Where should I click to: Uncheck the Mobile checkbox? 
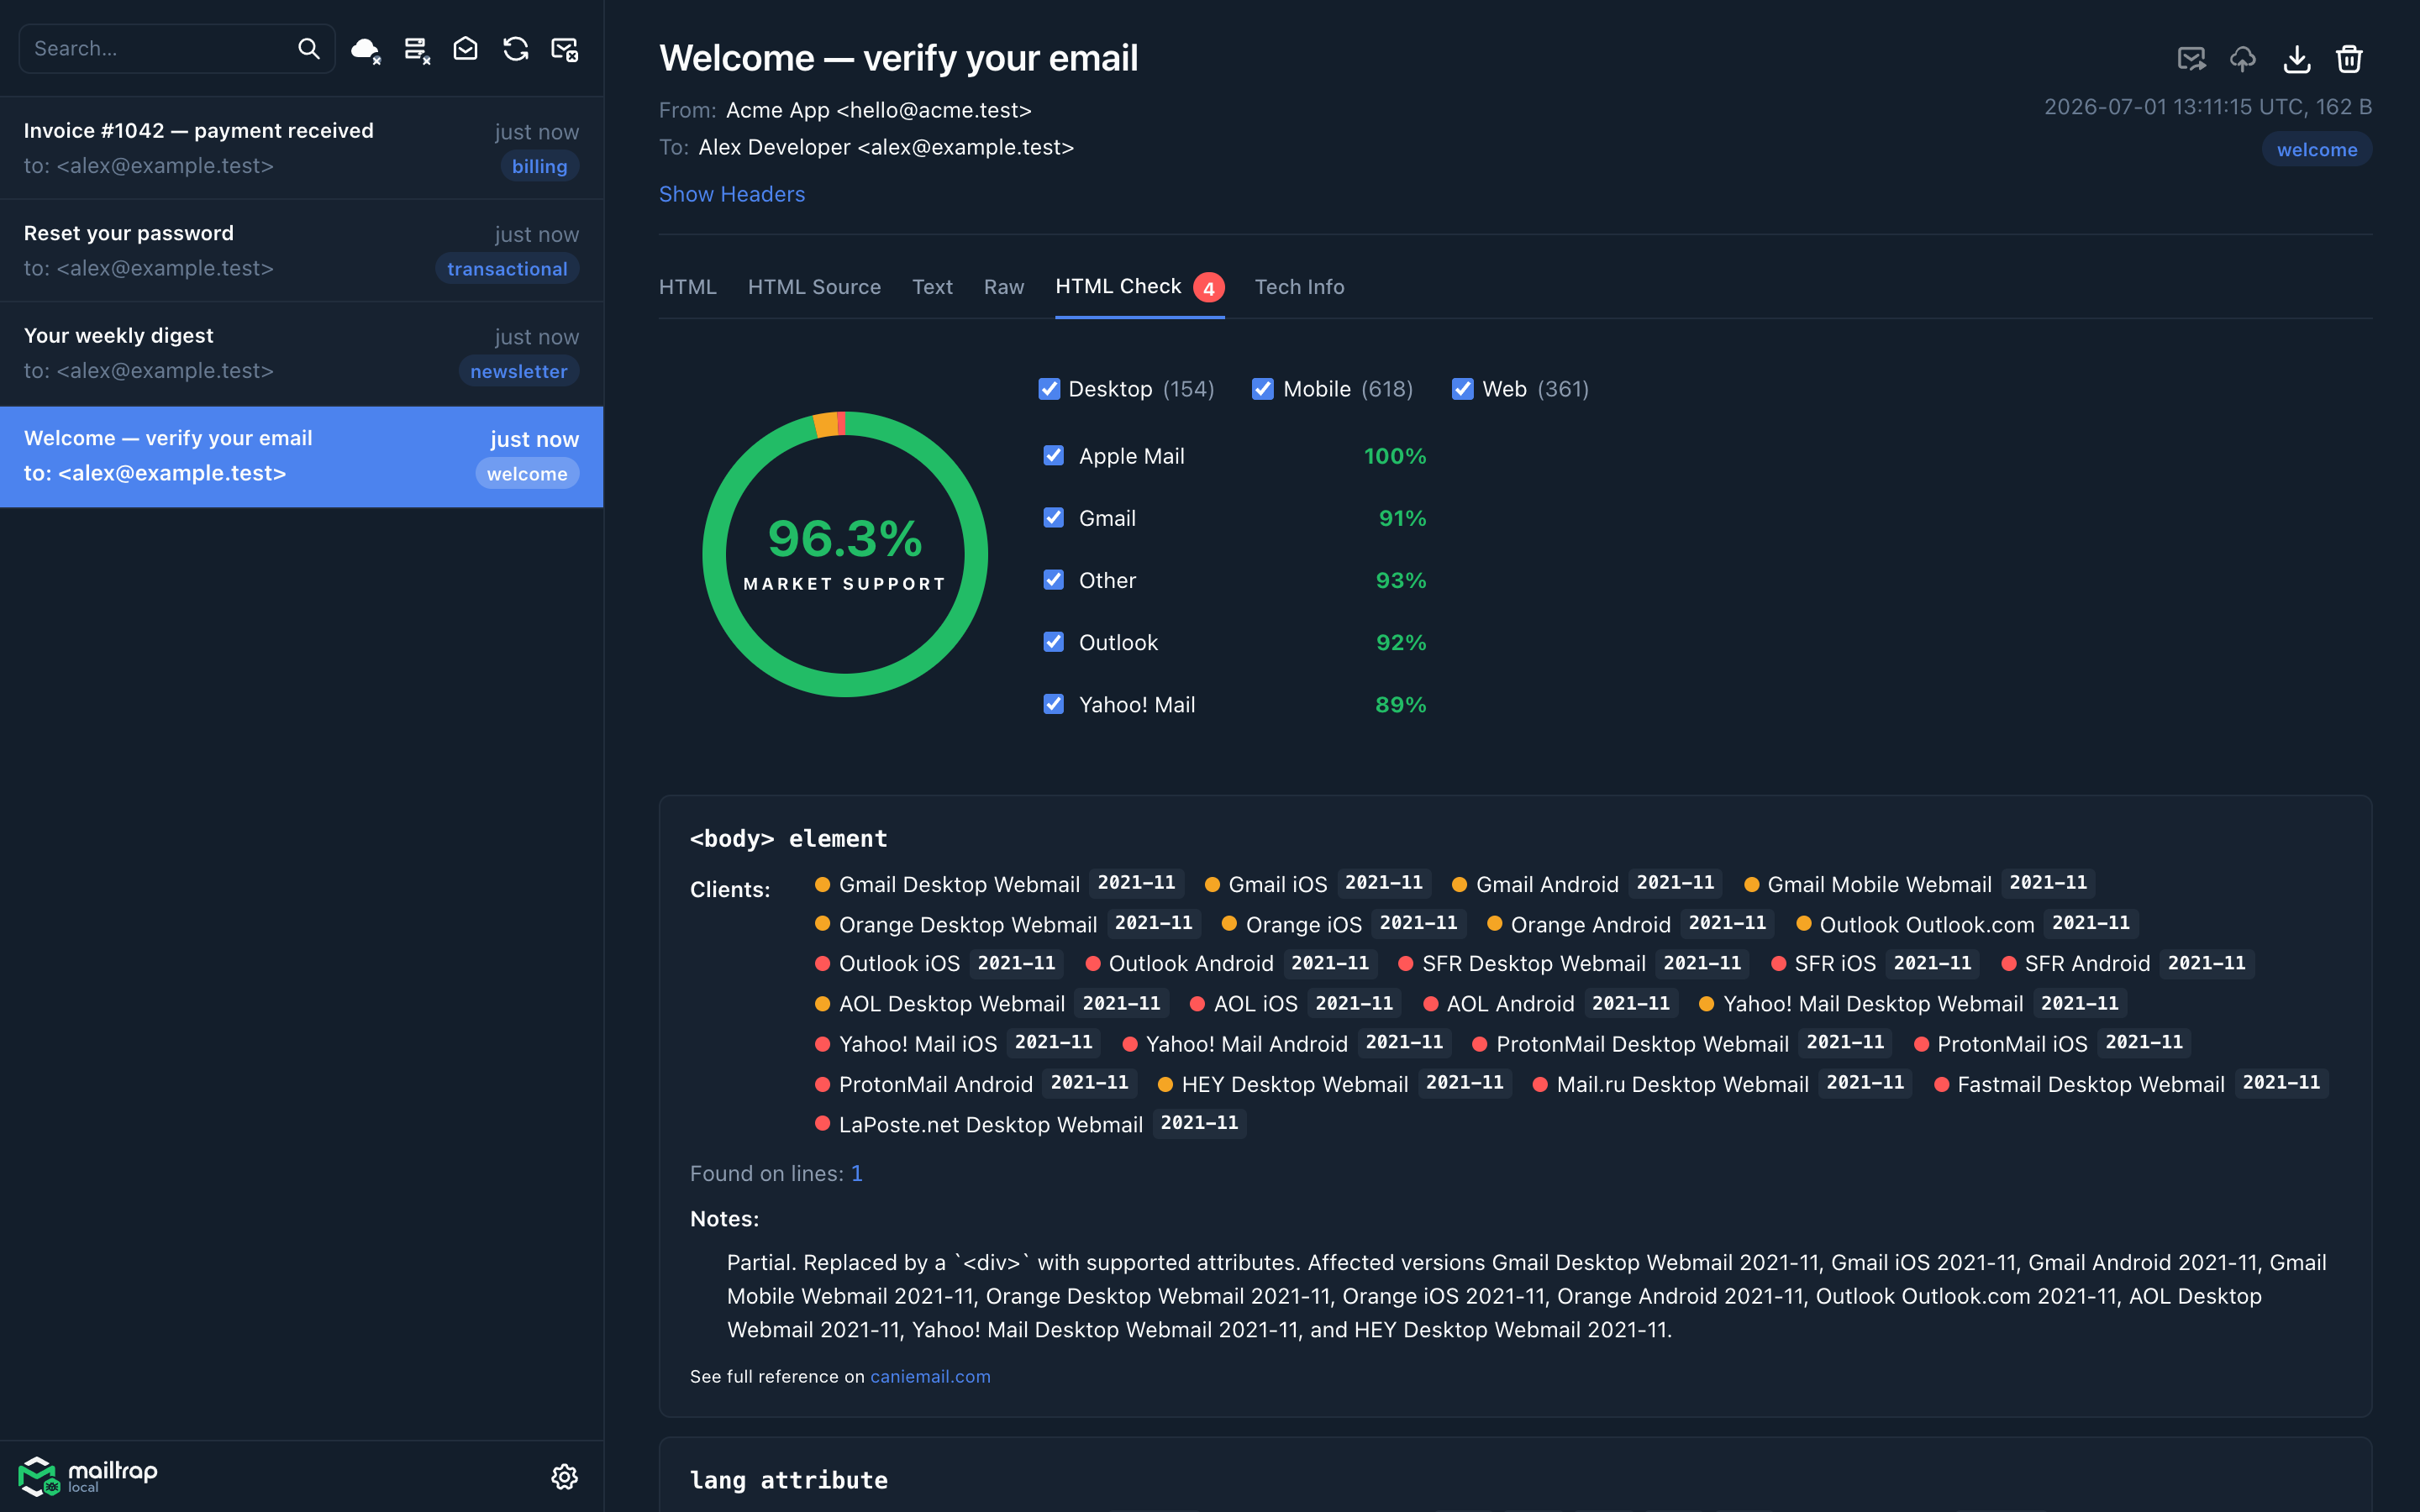coord(1263,388)
